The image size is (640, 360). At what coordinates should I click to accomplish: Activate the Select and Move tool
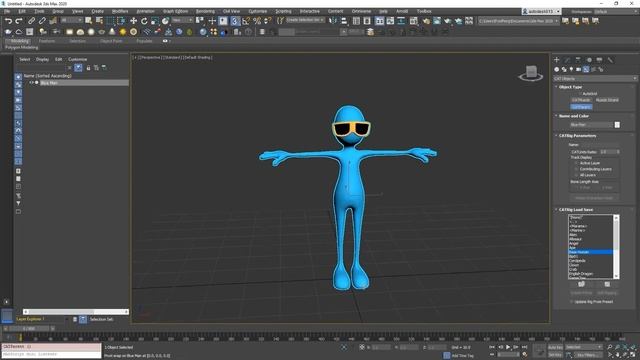click(x=133, y=21)
